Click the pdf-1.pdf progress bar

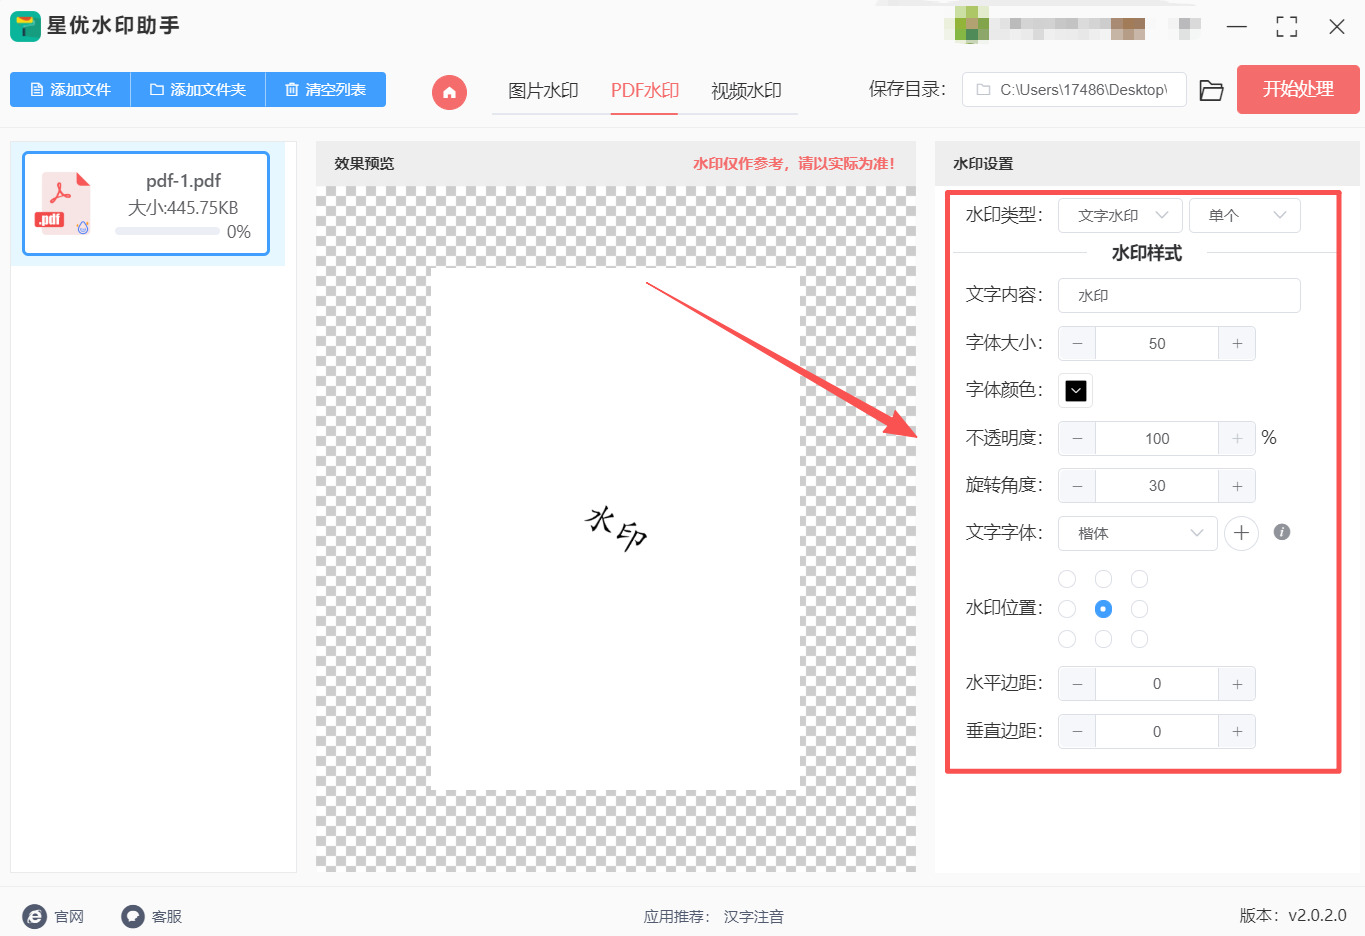167,231
